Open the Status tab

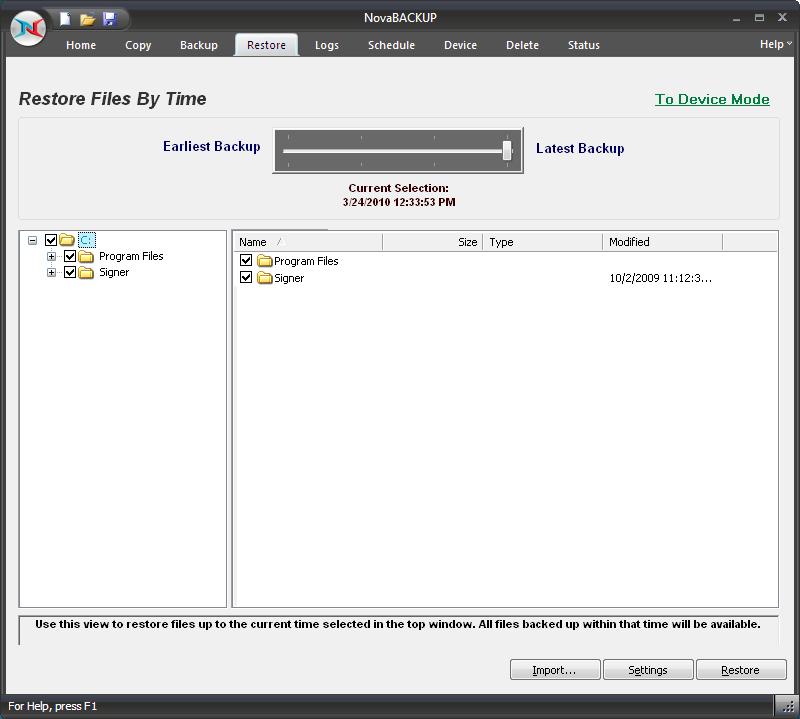click(x=584, y=45)
